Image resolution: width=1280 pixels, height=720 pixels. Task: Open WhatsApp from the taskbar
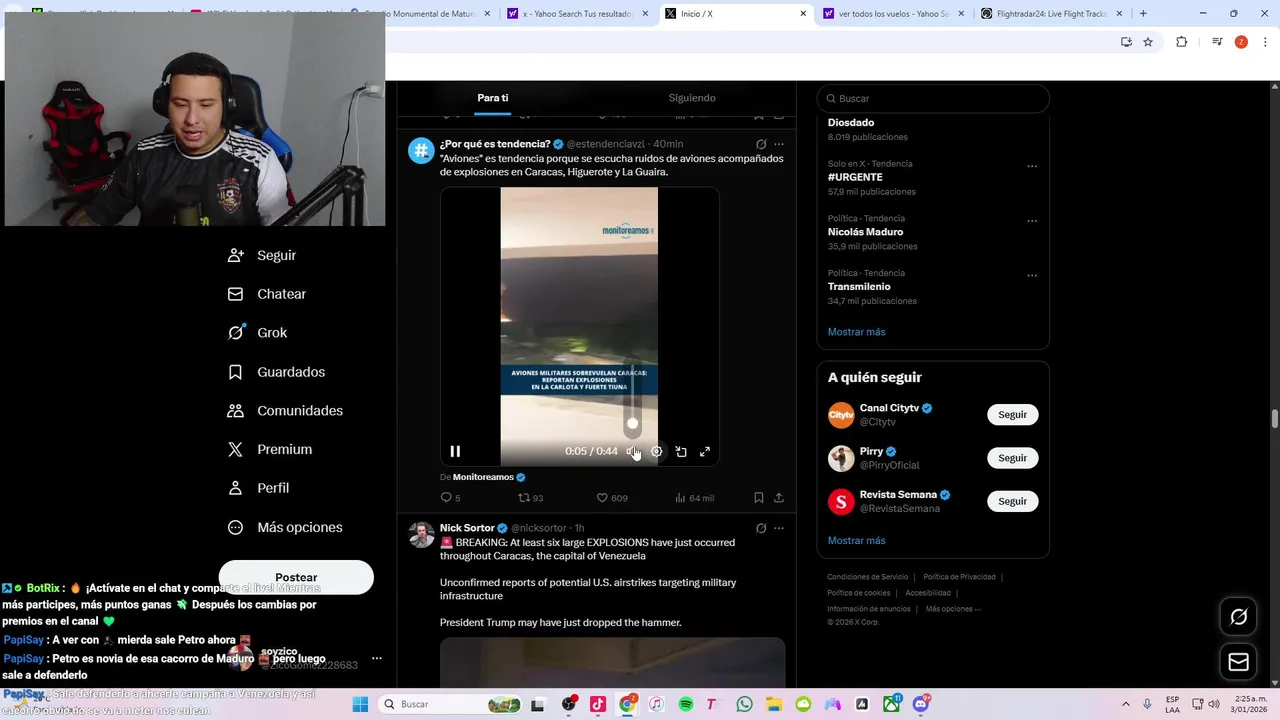[744, 704]
